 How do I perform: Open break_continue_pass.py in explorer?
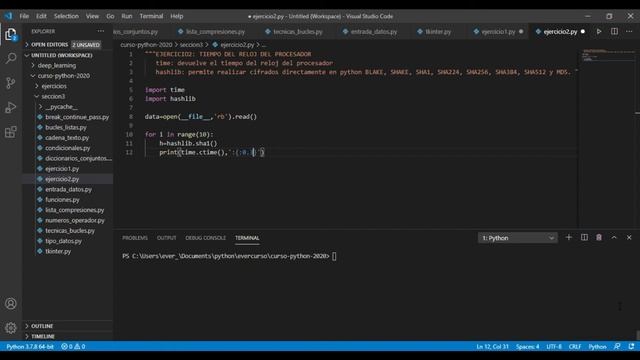(x=67, y=117)
